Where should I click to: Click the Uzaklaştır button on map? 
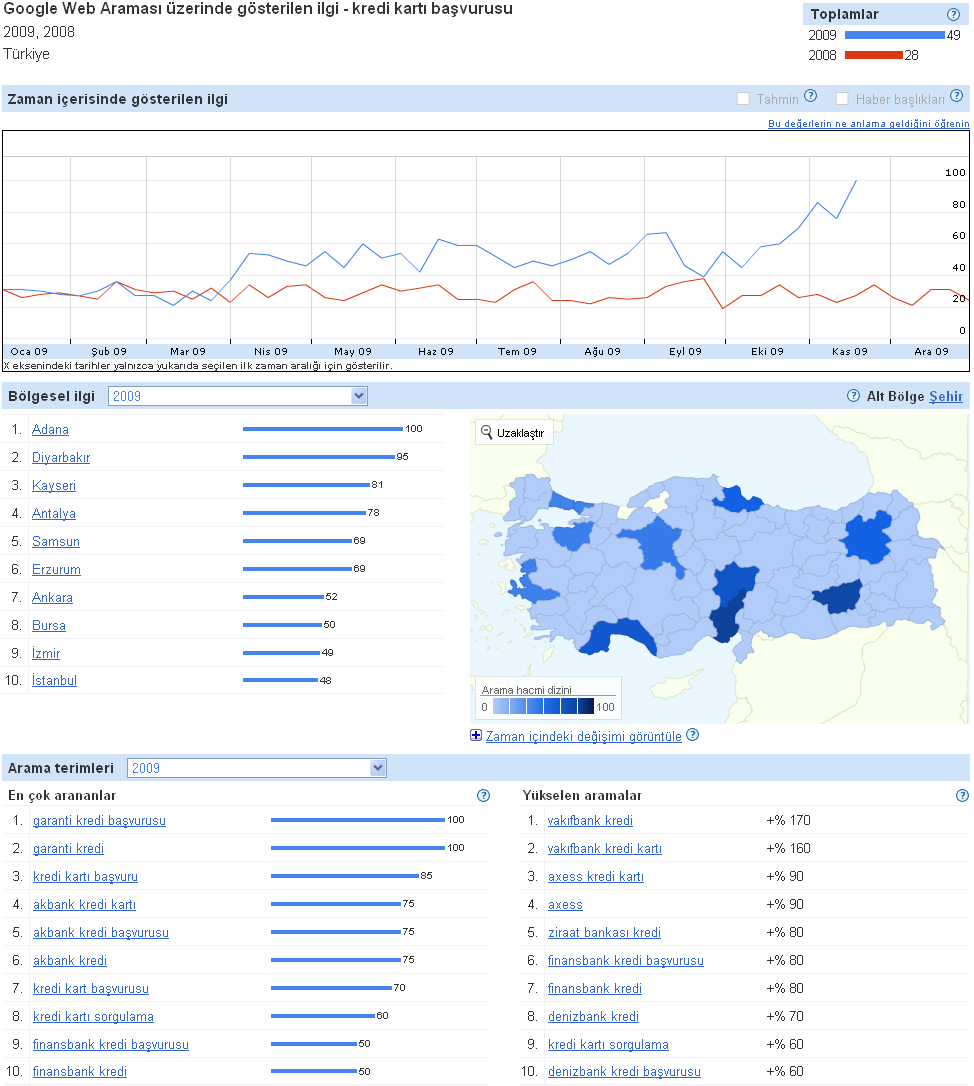(x=515, y=432)
